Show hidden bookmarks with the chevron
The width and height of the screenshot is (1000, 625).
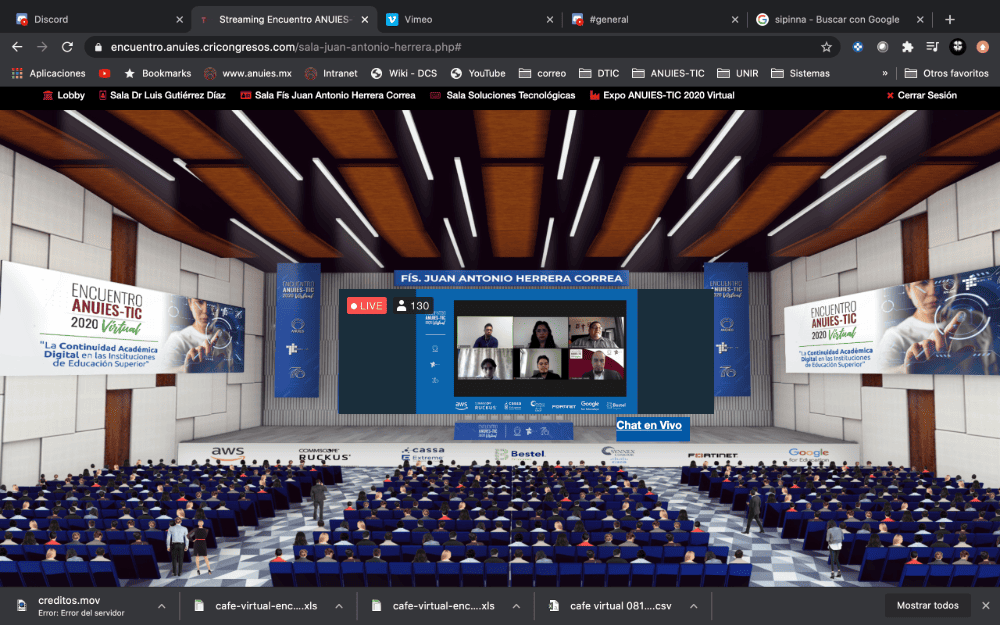click(884, 73)
